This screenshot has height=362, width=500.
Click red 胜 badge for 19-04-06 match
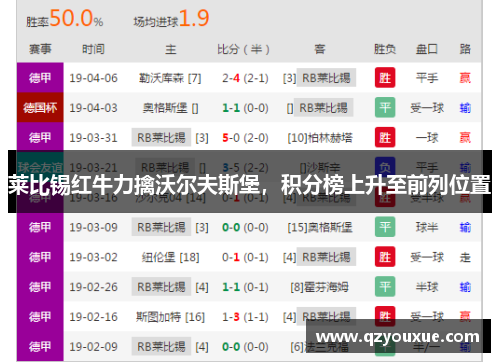pyautogui.click(x=385, y=78)
